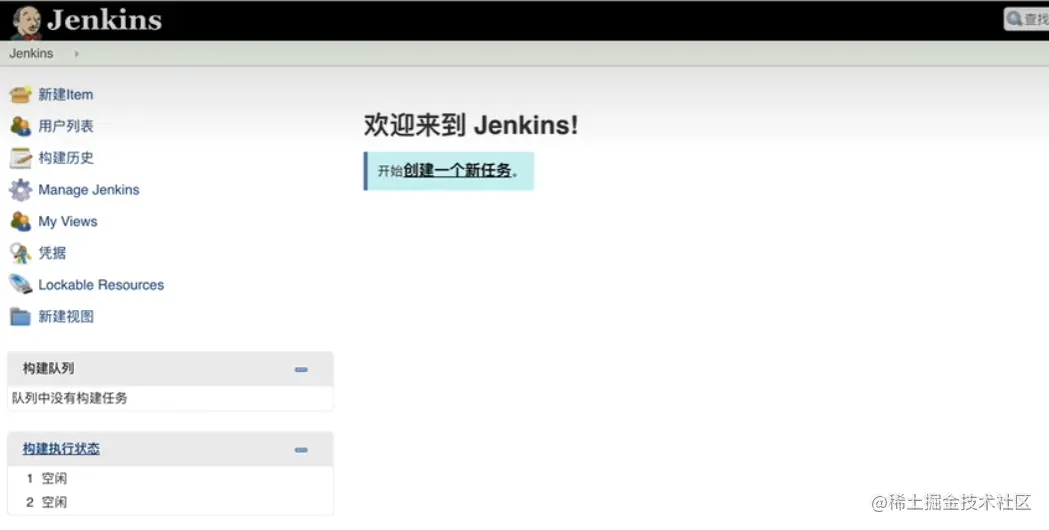Screen dimensions: 1049x530
Task: Open the 新建视图 link
Action: [x=66, y=317]
